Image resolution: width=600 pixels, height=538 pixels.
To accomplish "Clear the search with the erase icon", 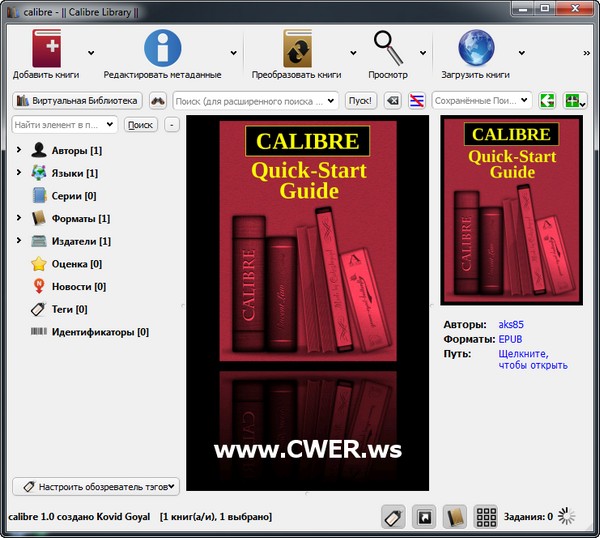I will 392,100.
